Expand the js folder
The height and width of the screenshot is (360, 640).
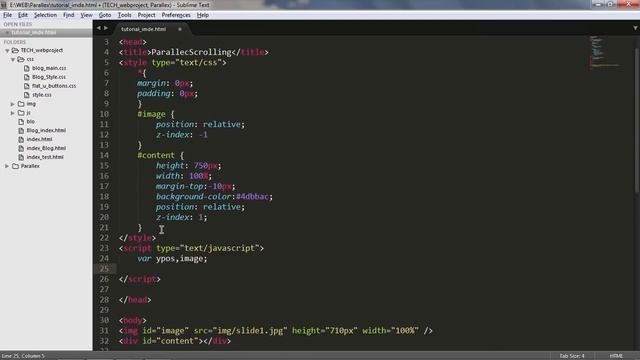tap(13, 113)
